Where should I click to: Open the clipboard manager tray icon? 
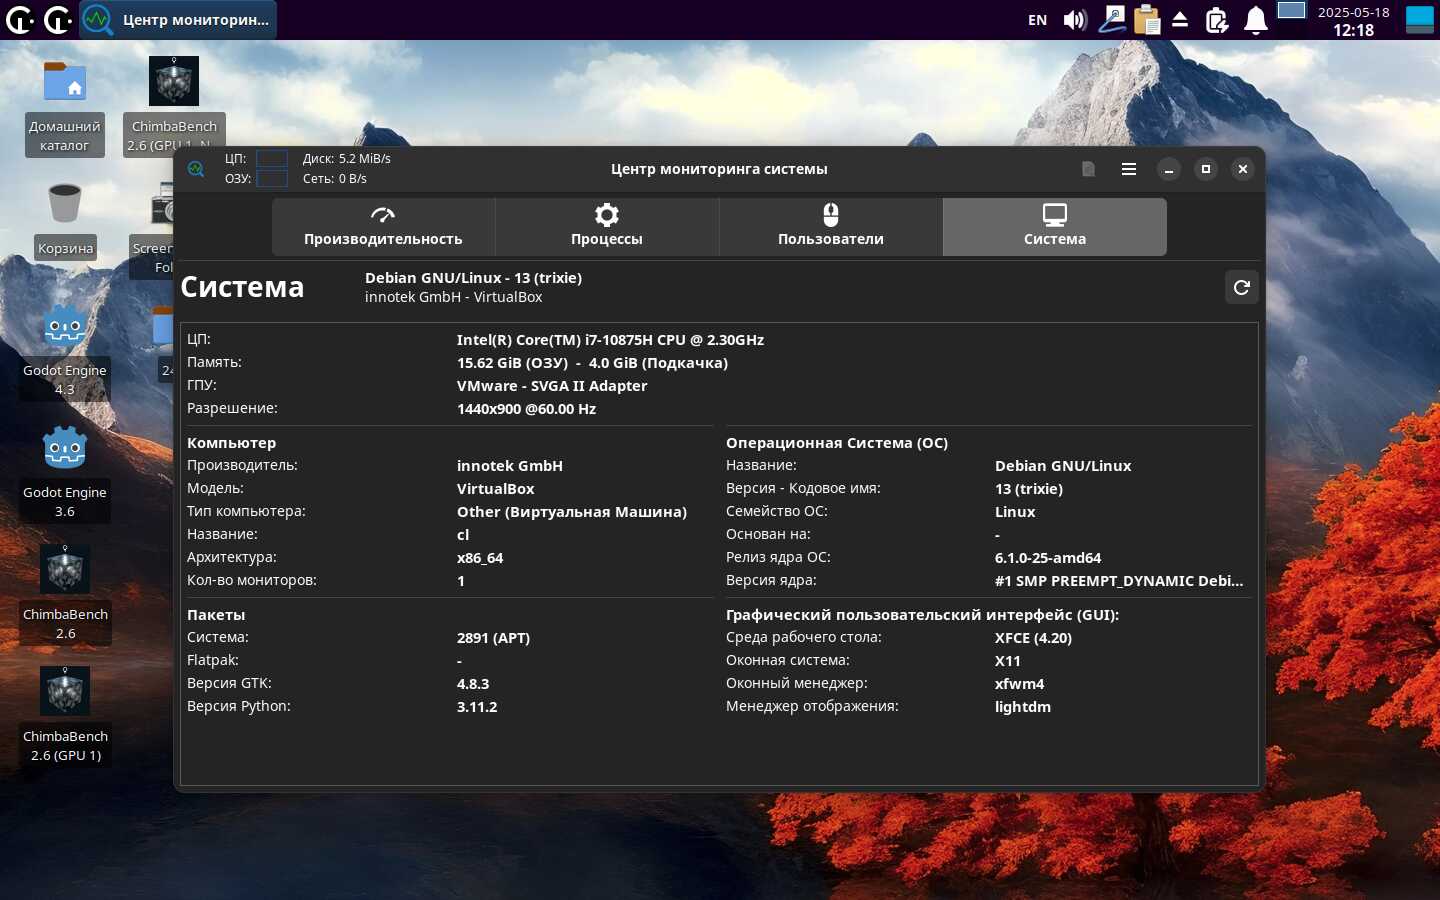point(1147,20)
